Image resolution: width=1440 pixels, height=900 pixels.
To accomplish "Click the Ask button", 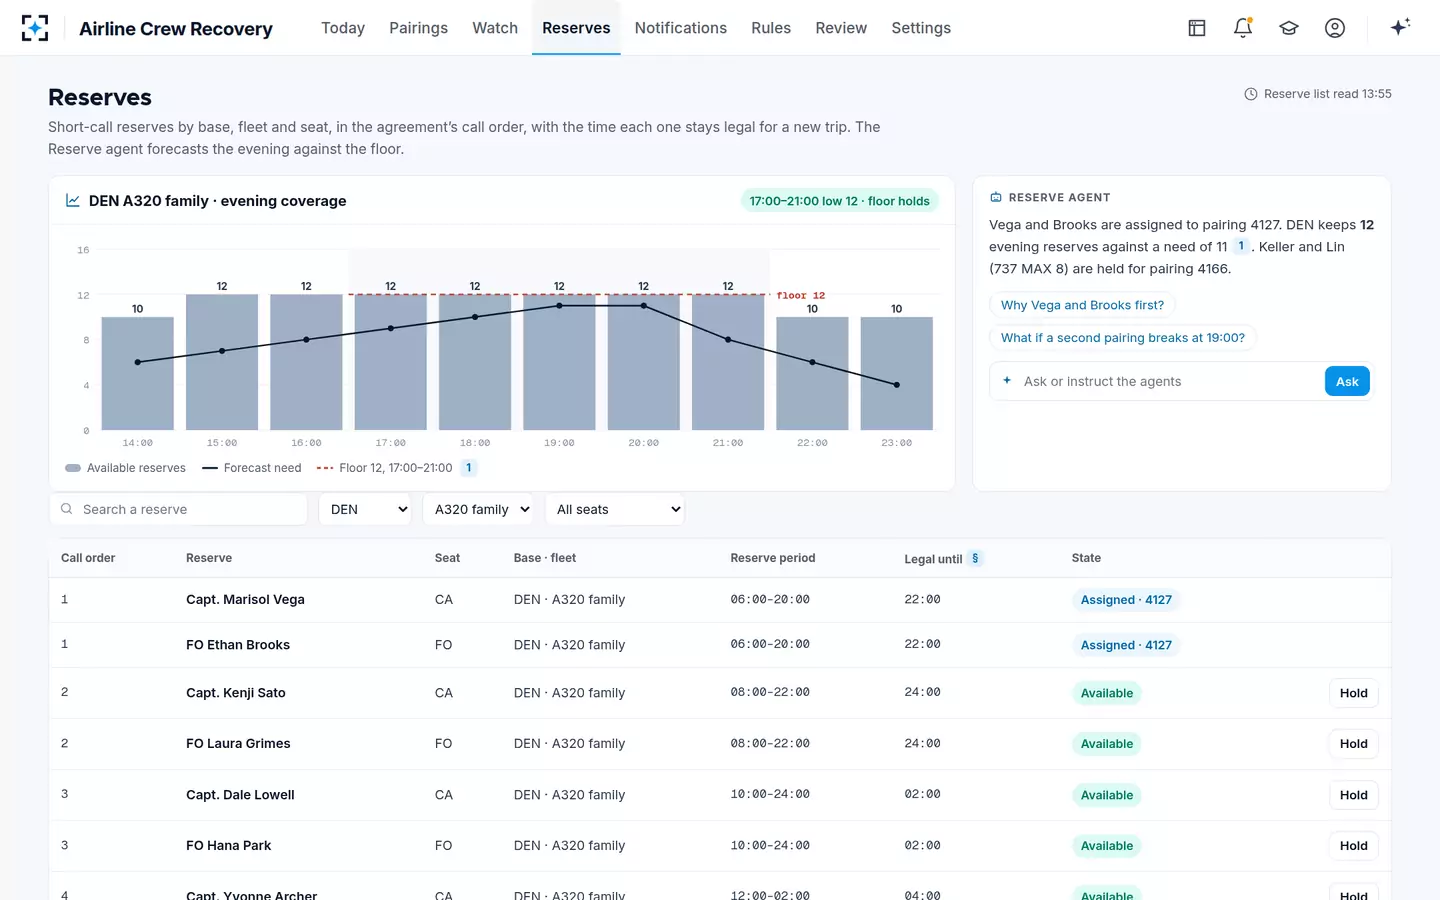I will click(1347, 381).
